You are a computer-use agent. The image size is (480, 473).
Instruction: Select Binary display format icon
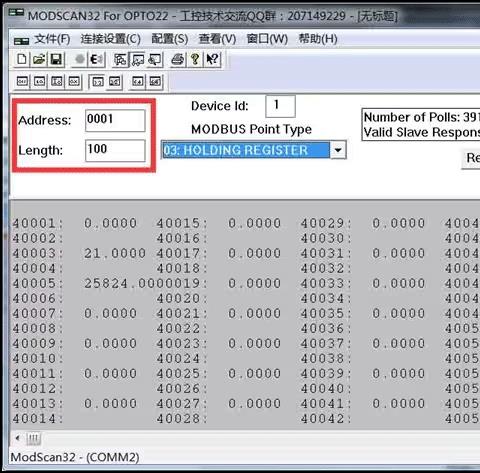point(22,81)
